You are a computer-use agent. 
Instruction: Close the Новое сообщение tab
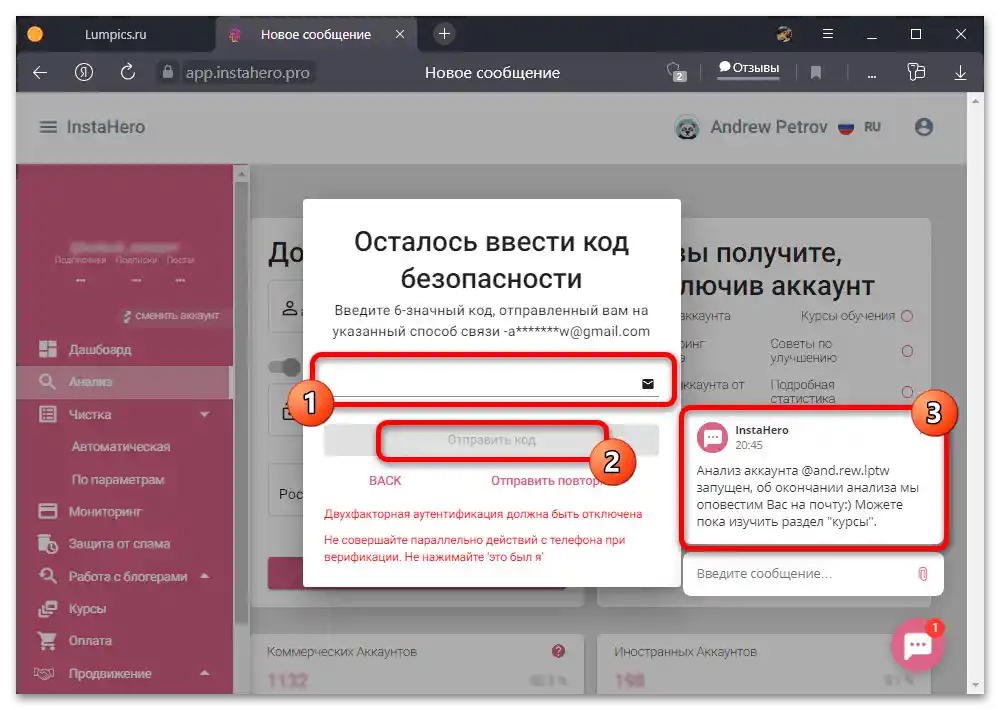400,34
